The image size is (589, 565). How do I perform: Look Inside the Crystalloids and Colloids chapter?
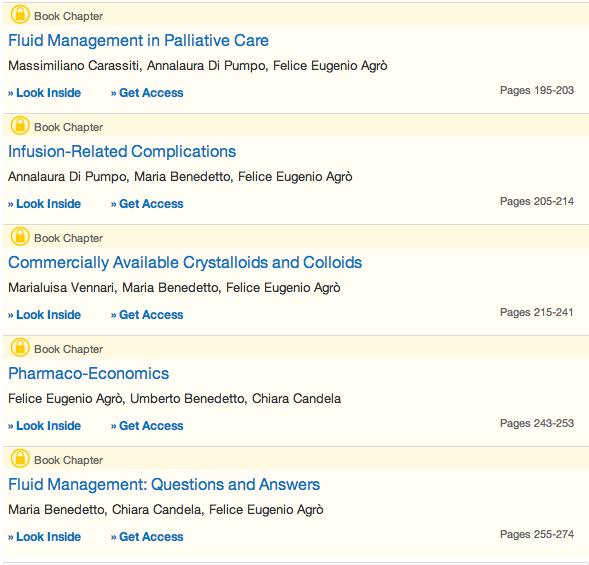tap(44, 315)
